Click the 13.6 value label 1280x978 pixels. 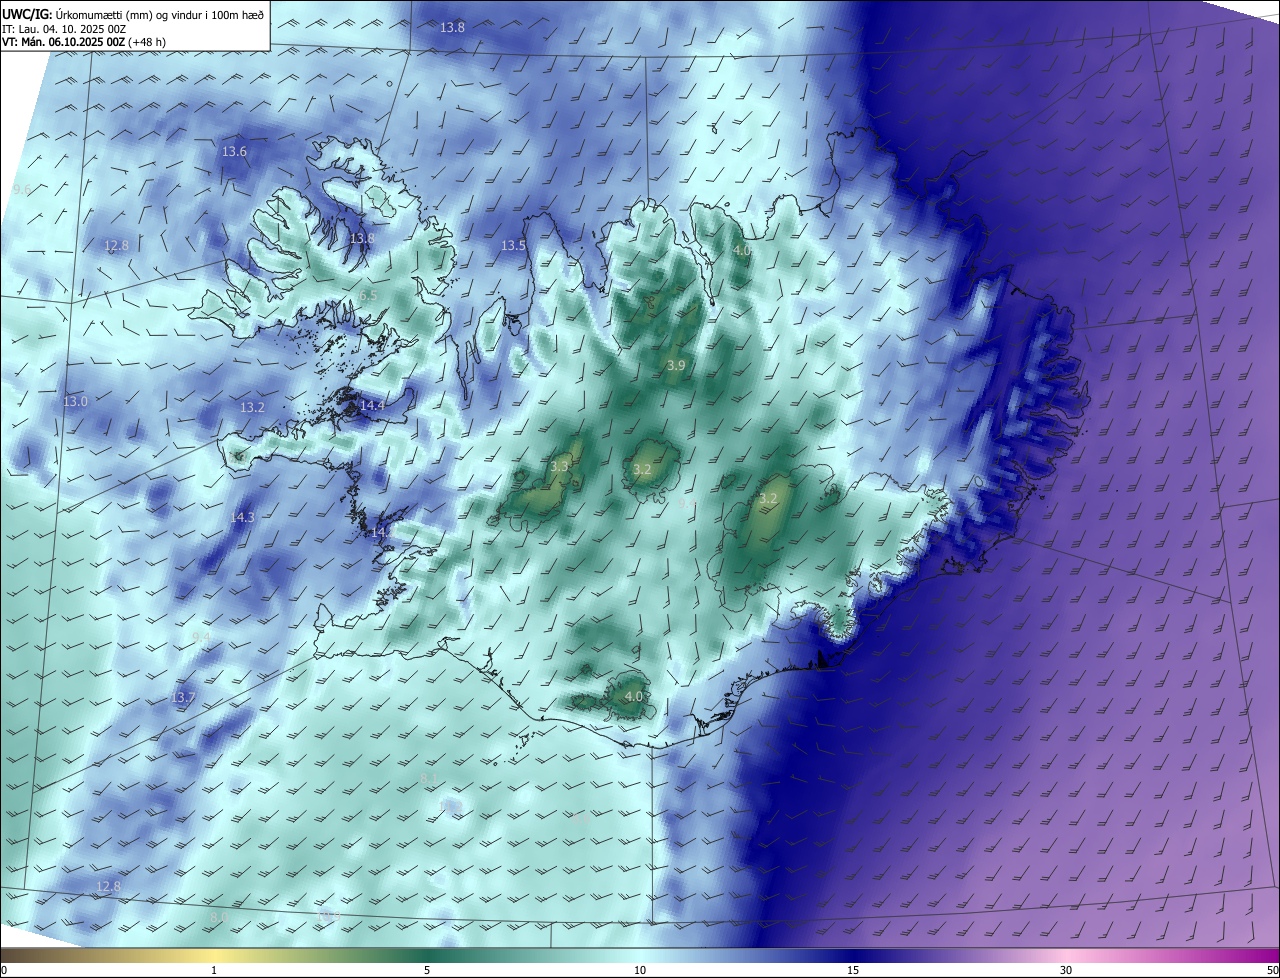click(234, 152)
